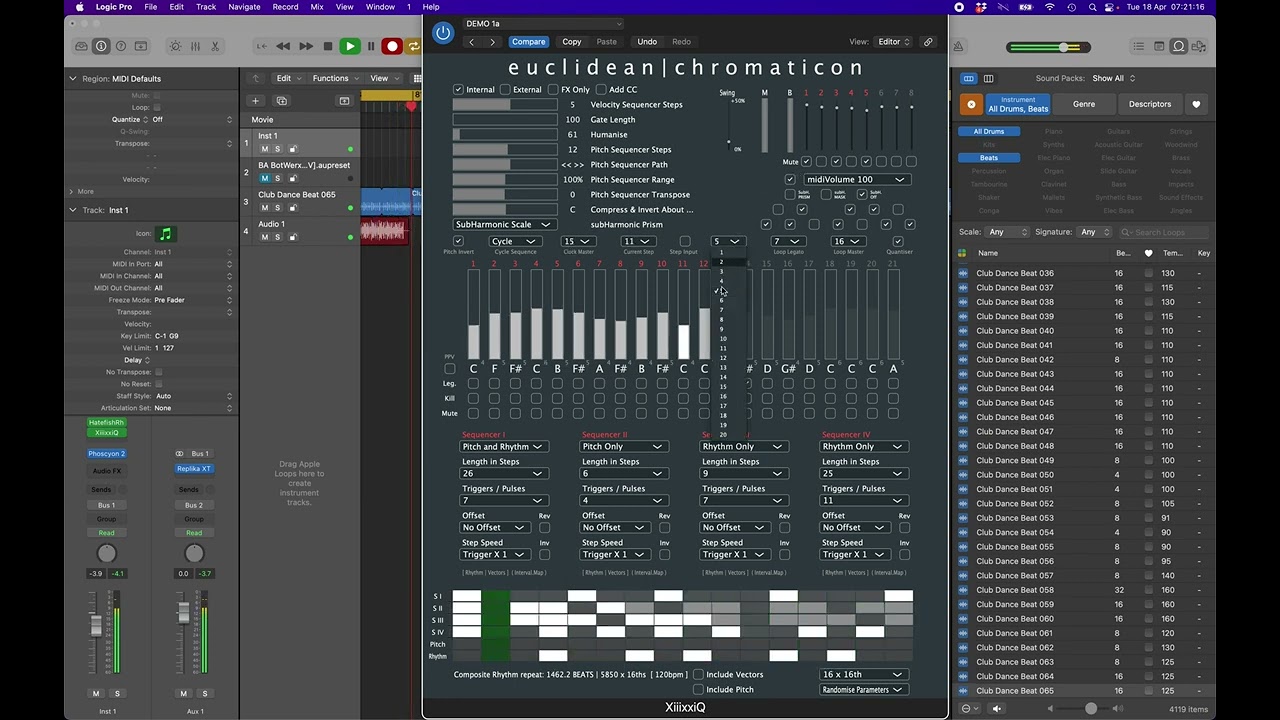Click the Compare button in plugin header
This screenshot has width=1280, height=720.
pos(528,42)
